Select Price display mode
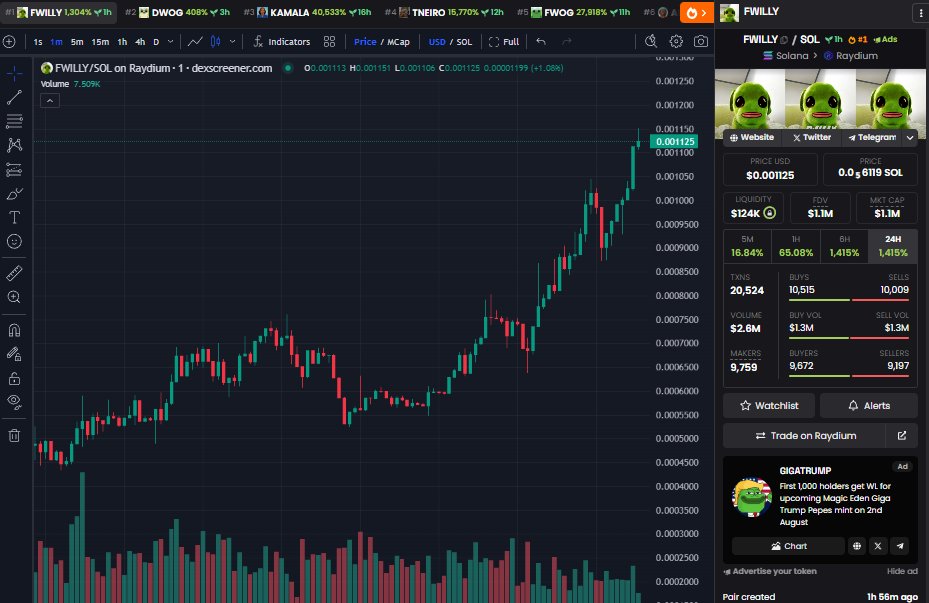929x603 pixels. [365, 41]
